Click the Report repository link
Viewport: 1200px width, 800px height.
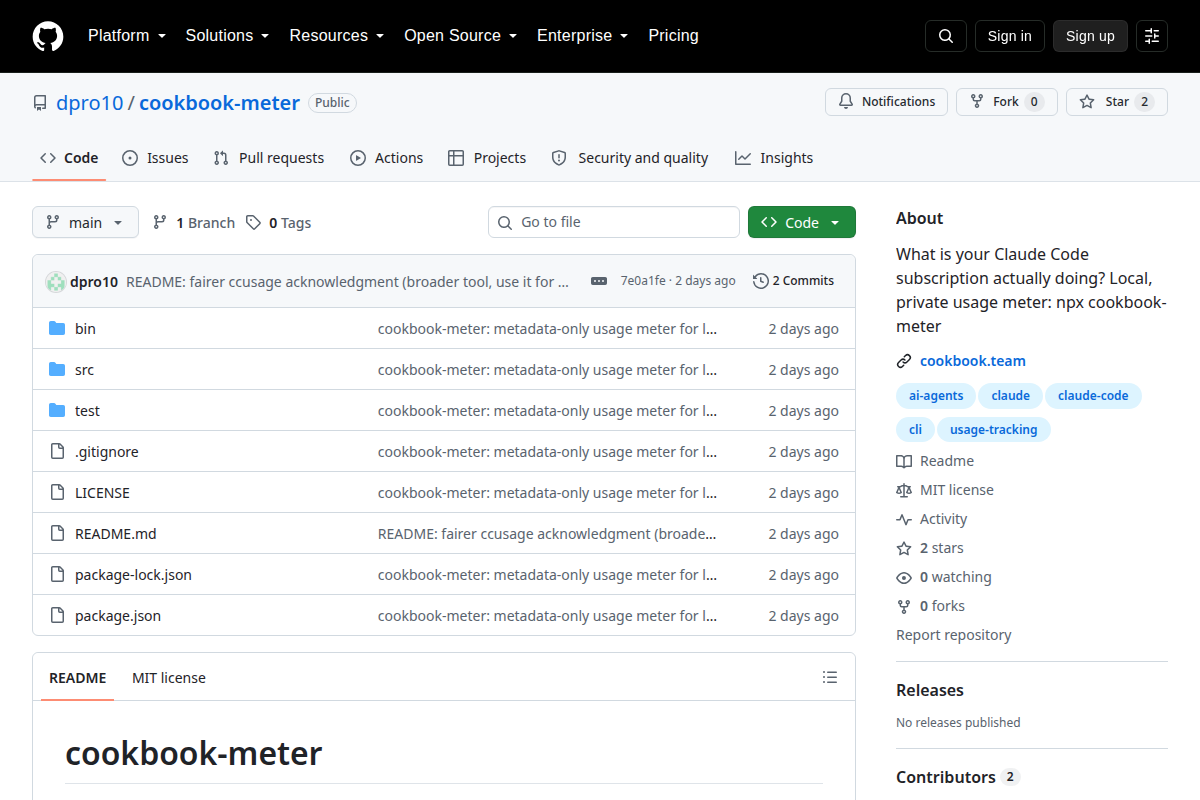(954, 635)
